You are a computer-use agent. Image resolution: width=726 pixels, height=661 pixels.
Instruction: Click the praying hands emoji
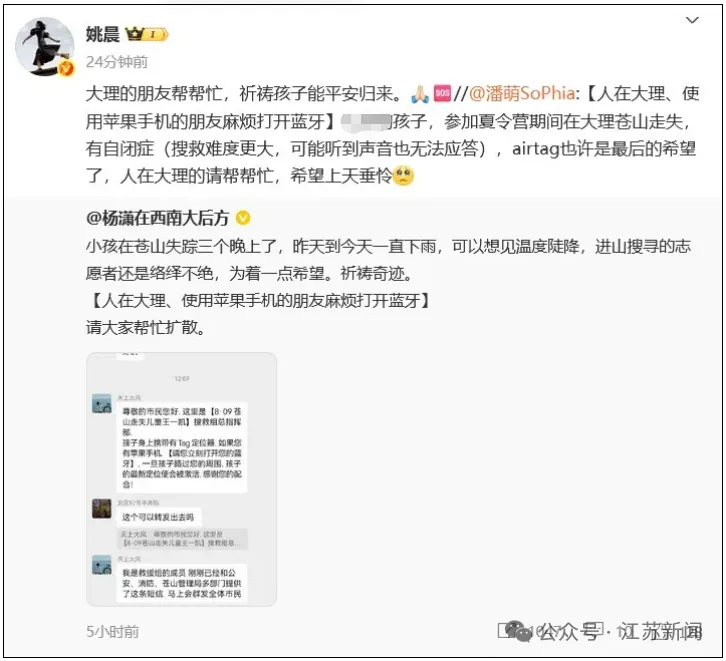point(419,94)
